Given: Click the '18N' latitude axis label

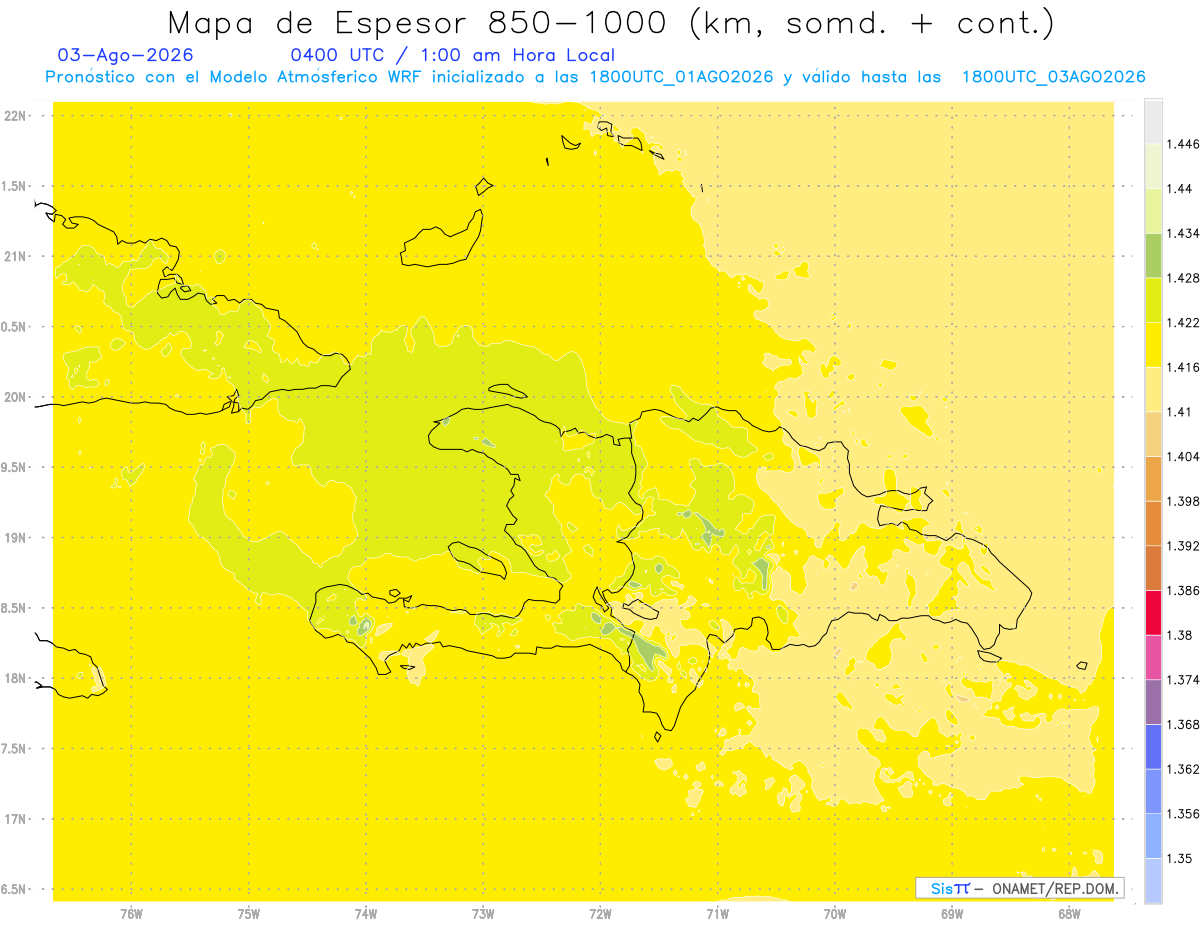Looking at the screenshot, I should (15, 679).
